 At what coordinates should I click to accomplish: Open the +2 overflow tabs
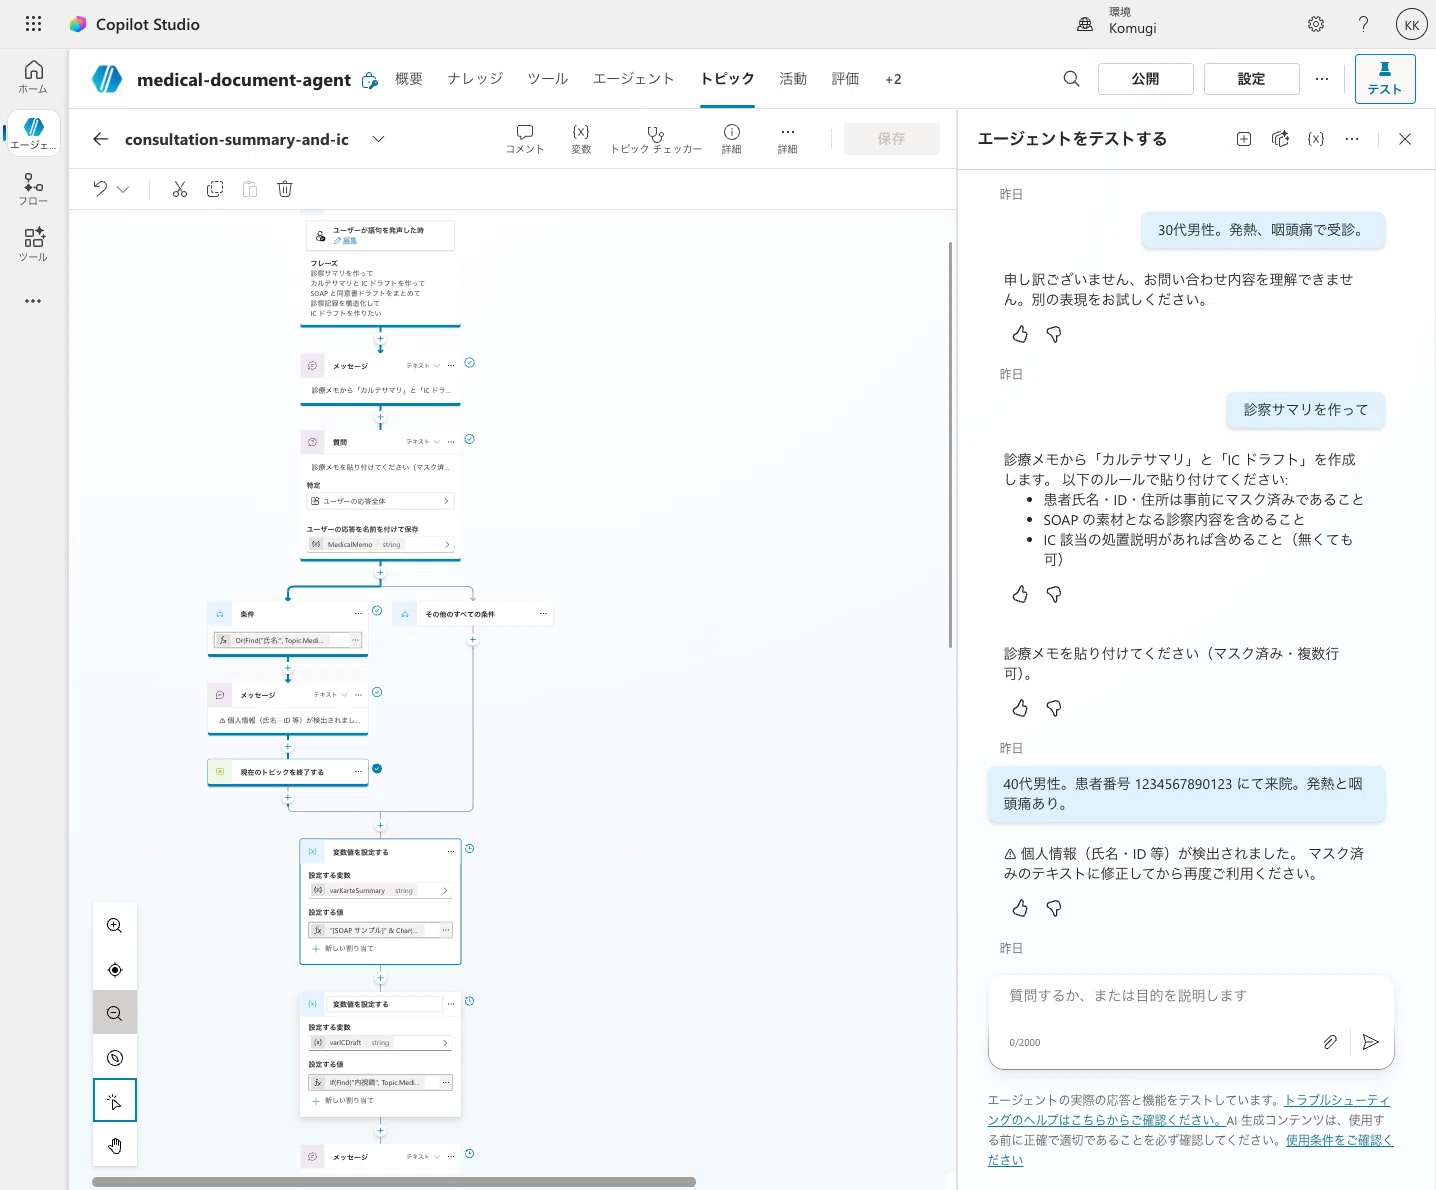click(x=893, y=79)
